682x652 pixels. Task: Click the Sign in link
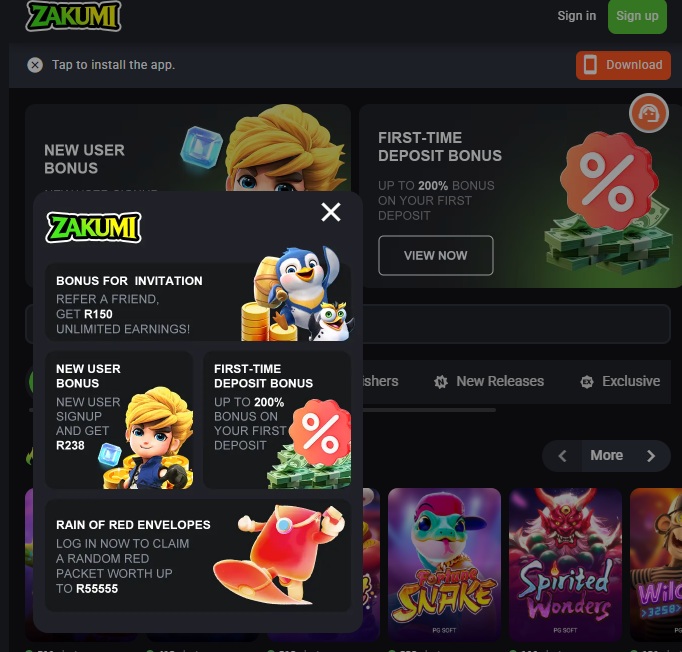click(x=576, y=16)
